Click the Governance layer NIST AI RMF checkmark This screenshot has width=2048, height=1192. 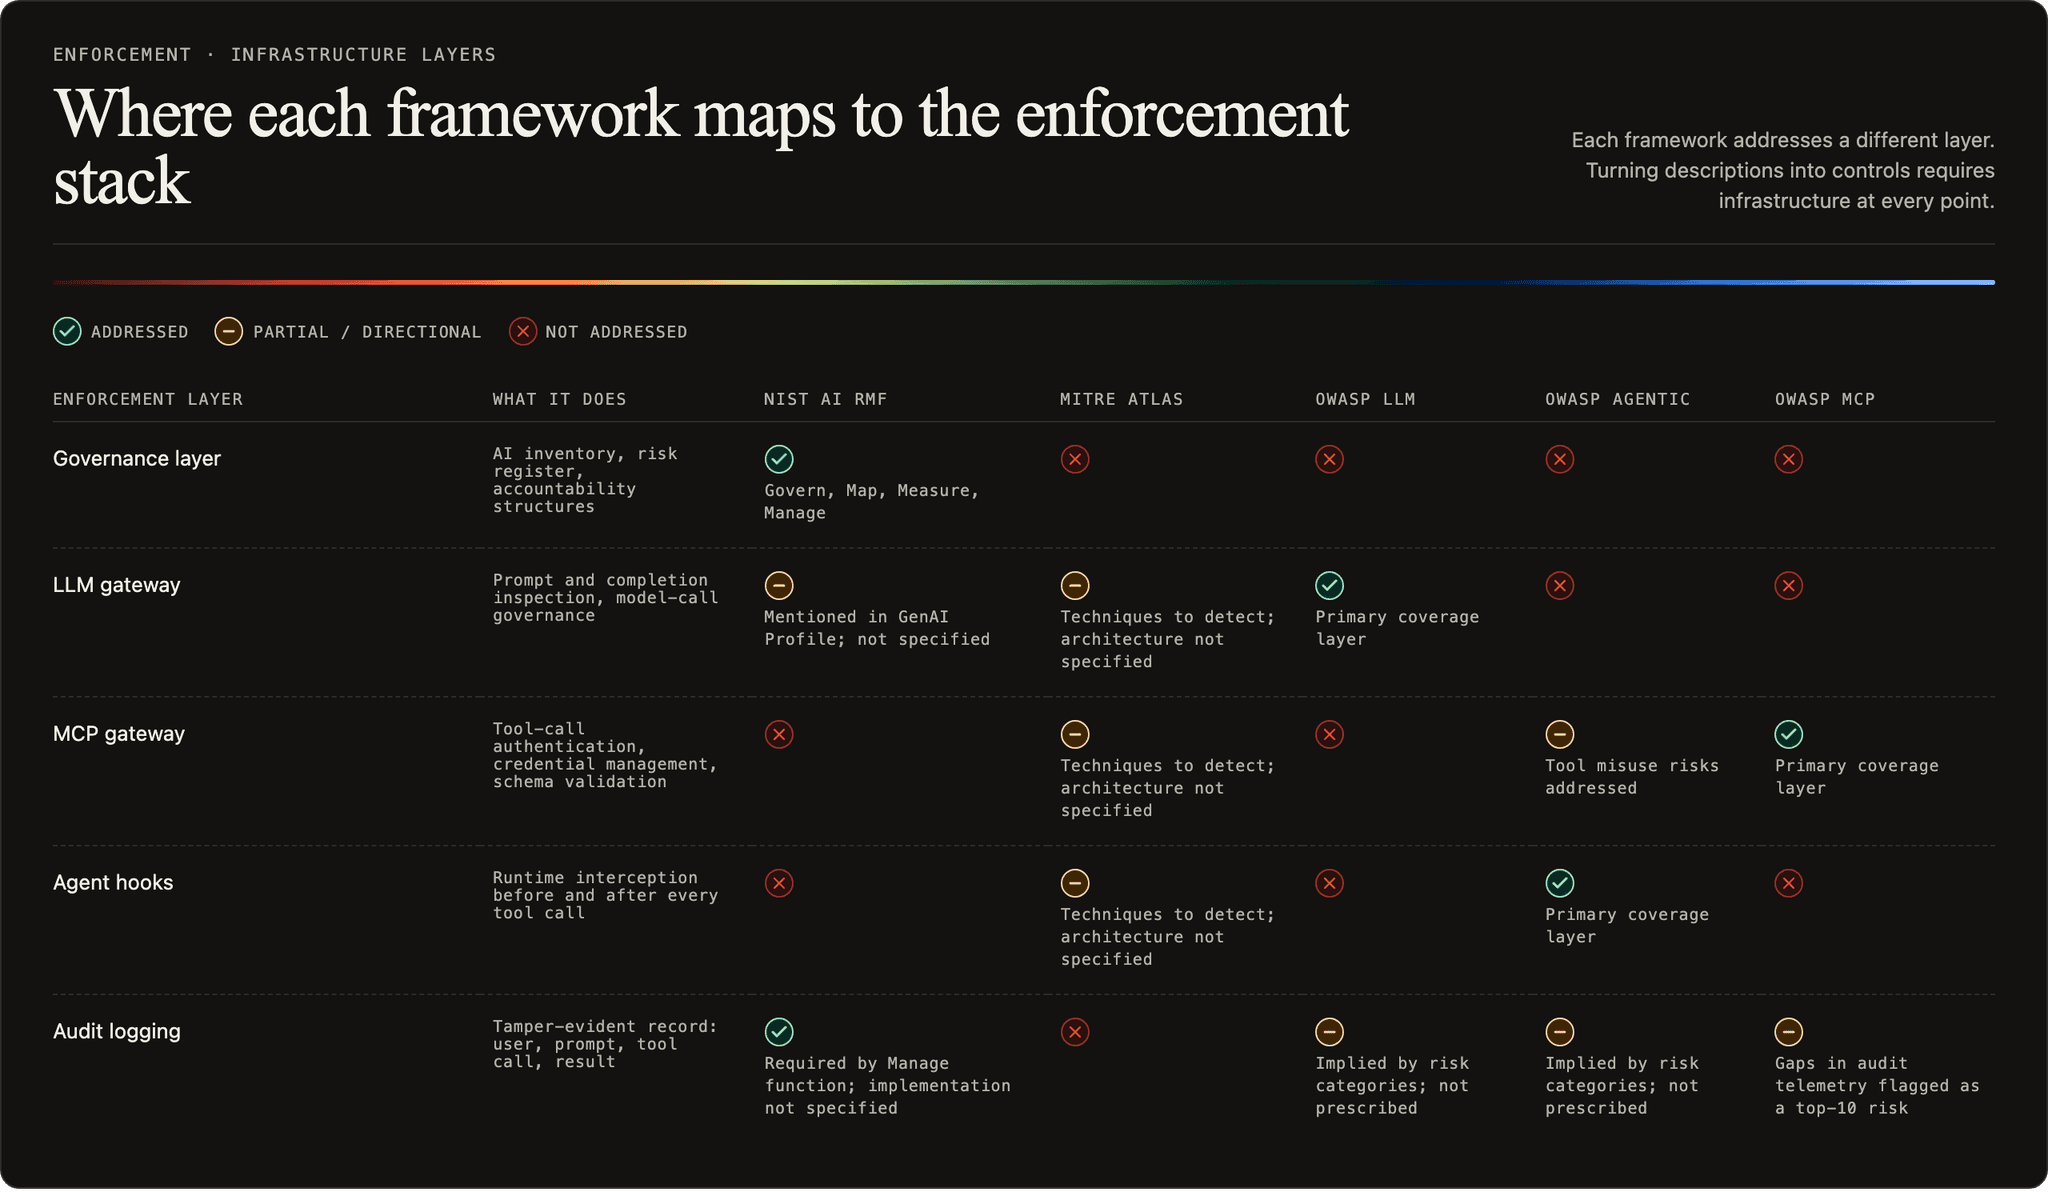pos(779,459)
